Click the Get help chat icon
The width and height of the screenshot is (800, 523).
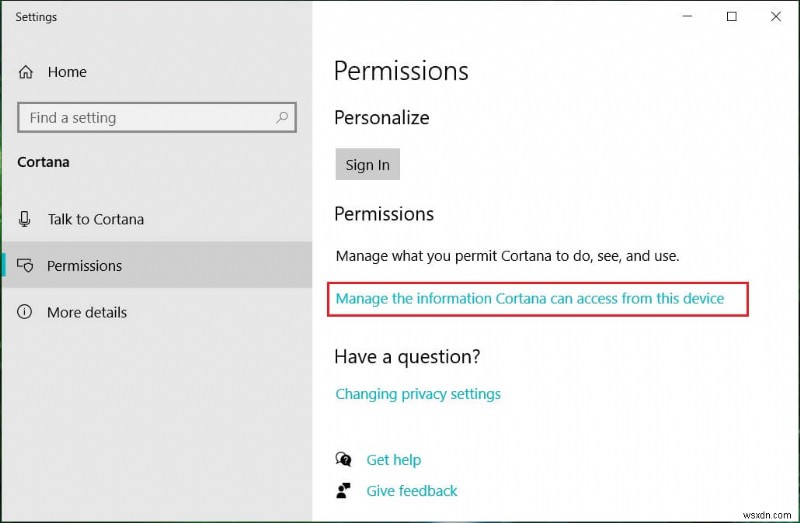[343, 459]
